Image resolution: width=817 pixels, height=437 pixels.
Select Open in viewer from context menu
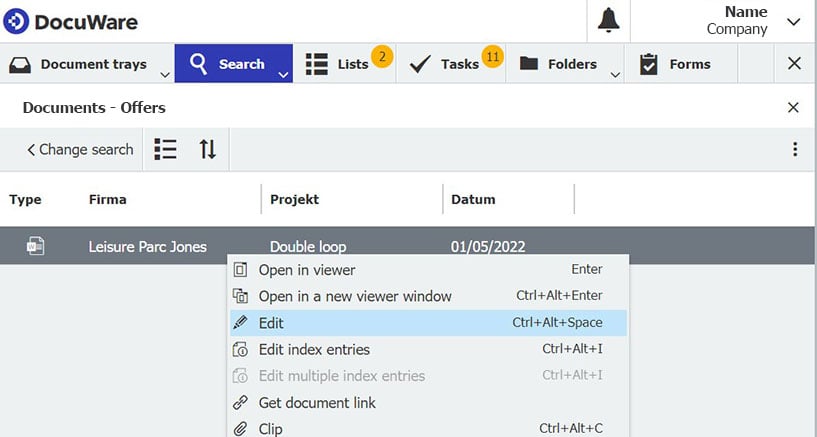[307, 270]
